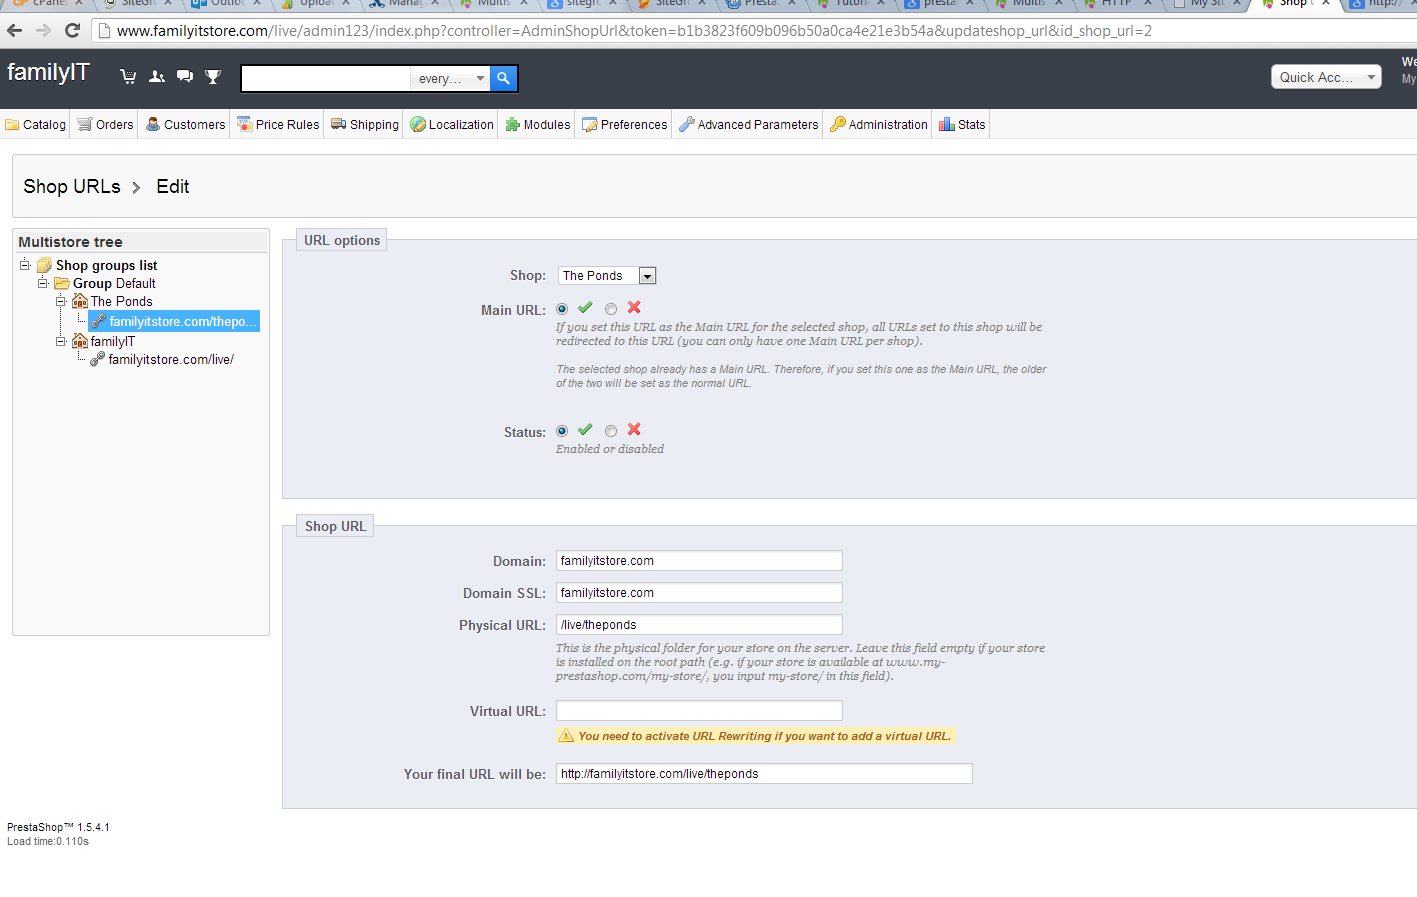
Task: Click the Stats bar chart icon
Action: pyautogui.click(x=947, y=125)
